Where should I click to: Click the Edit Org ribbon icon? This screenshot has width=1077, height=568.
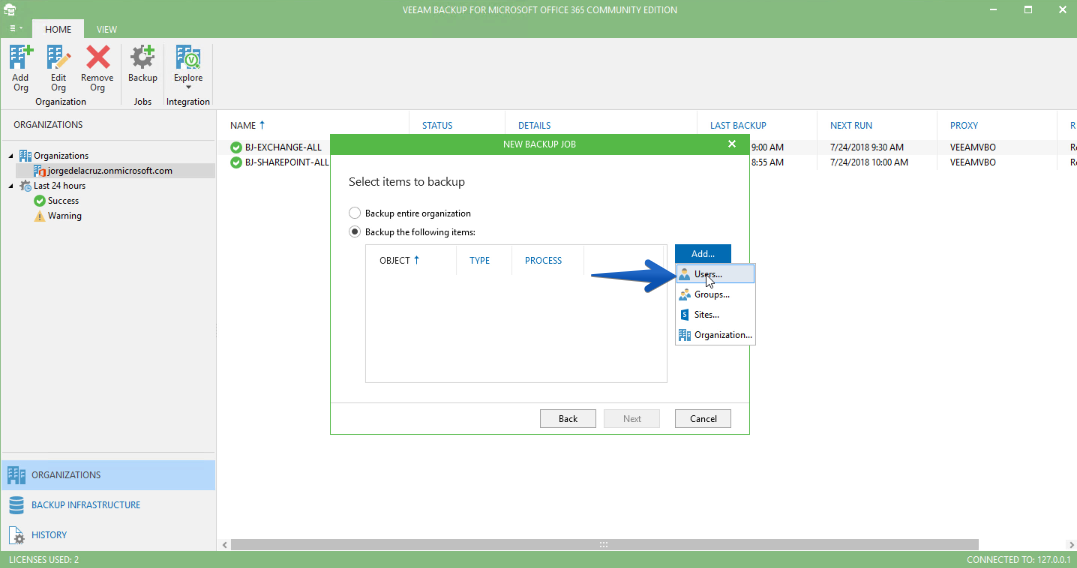coord(58,58)
